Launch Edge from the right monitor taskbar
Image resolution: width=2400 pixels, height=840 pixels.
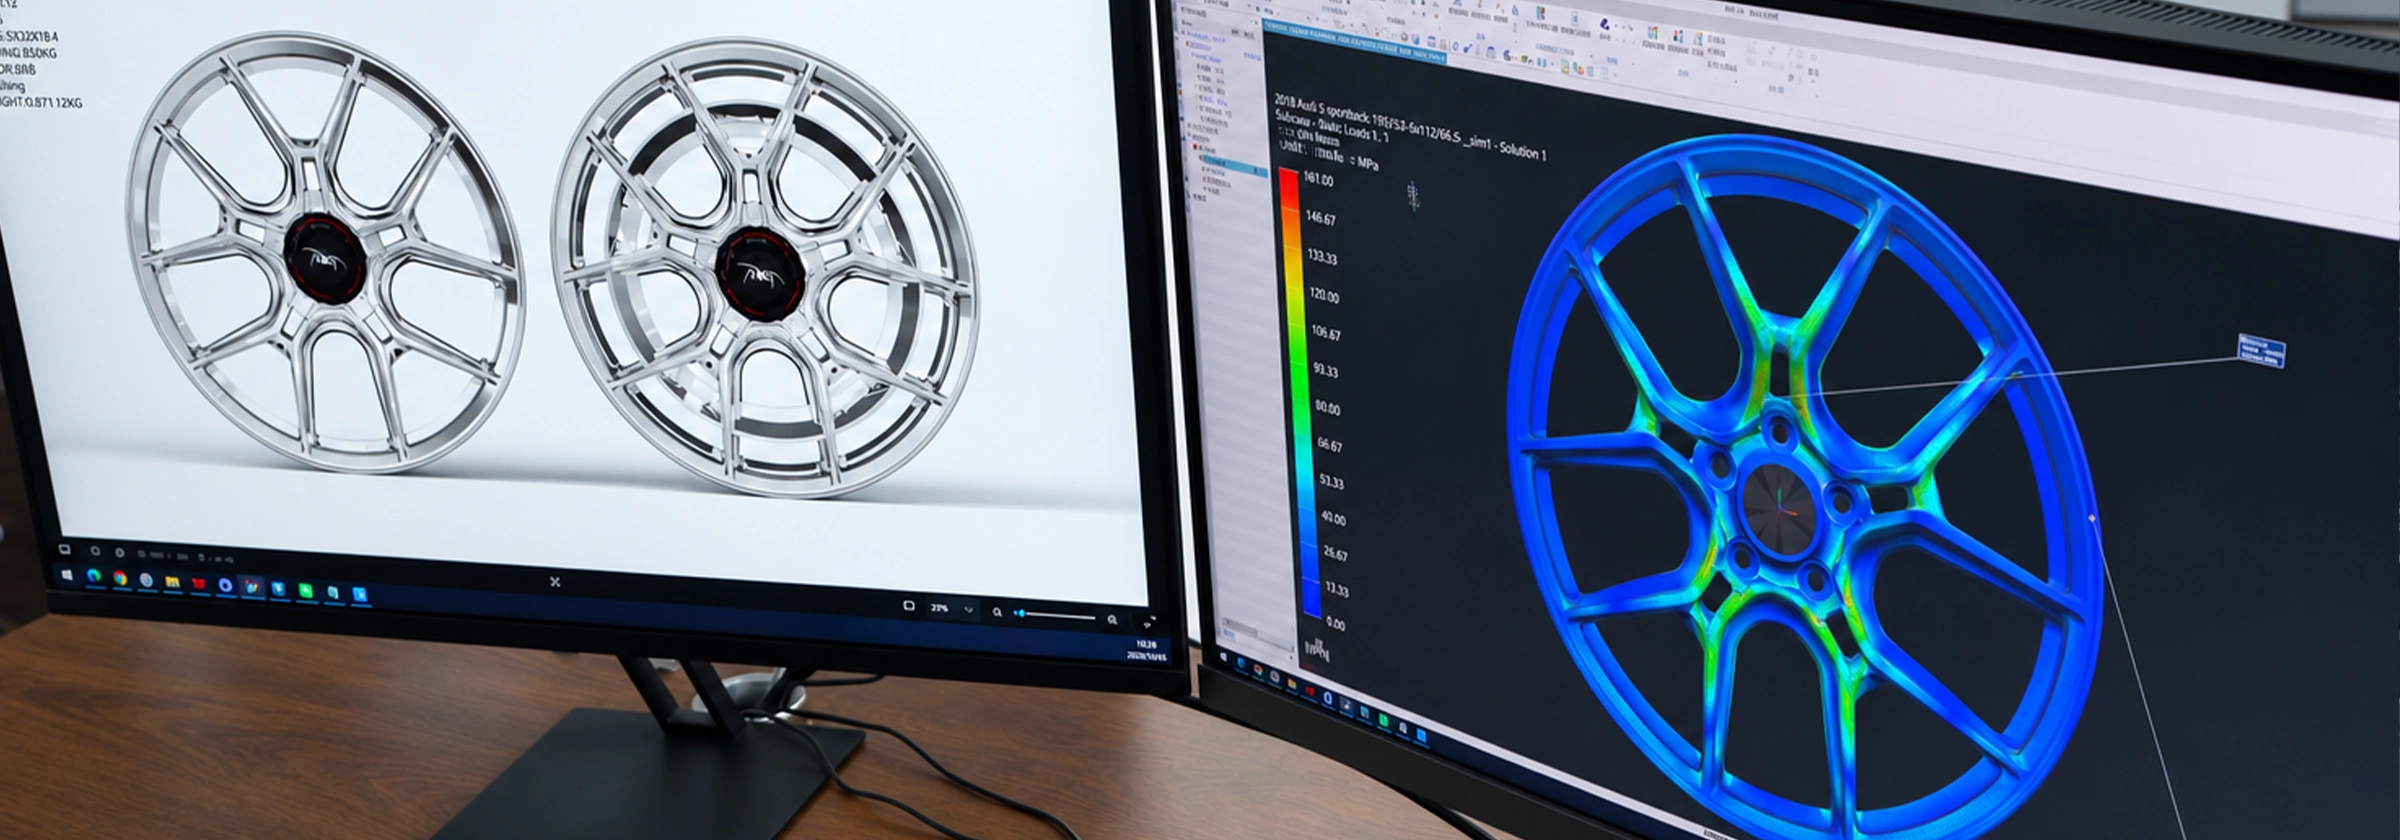click(1241, 663)
